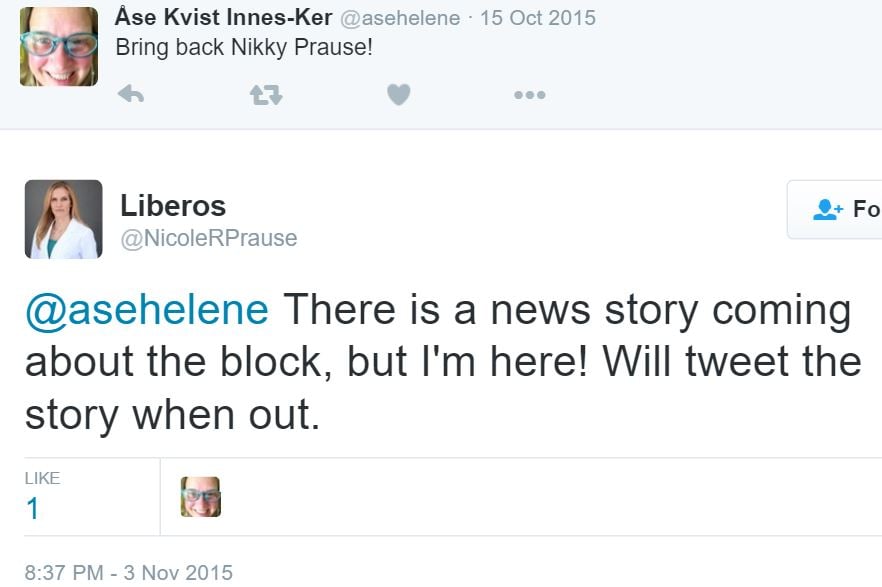This screenshot has height=587, width=882.
Task: Retweet Åse Kvist Innes-Ker's tweet
Action: click(265, 95)
